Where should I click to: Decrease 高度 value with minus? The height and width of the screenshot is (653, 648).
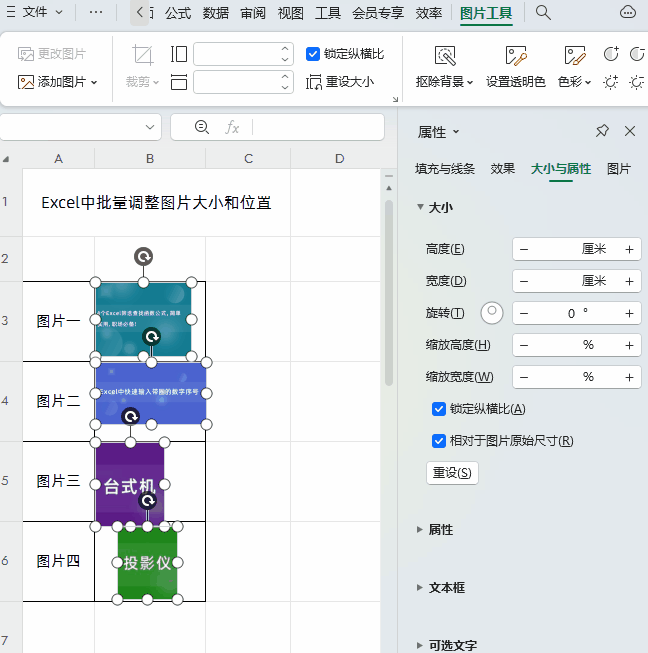[x=524, y=249]
